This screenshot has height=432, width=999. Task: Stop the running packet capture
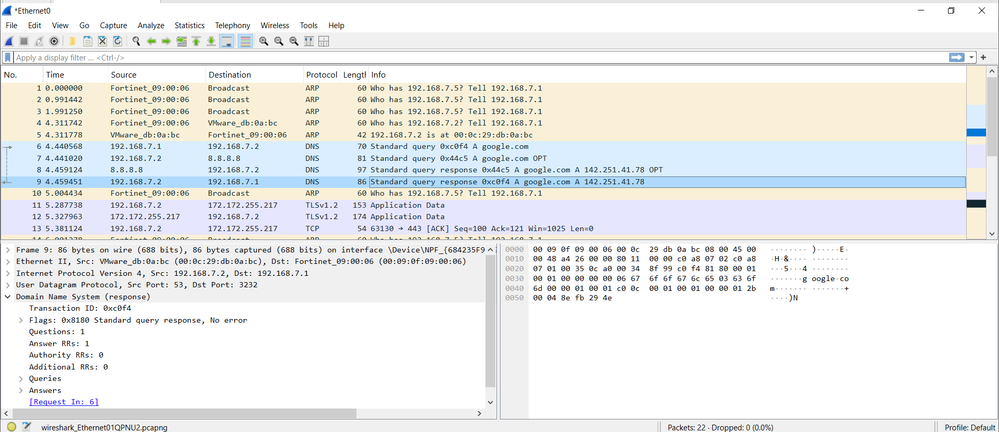pyautogui.click(x=24, y=41)
